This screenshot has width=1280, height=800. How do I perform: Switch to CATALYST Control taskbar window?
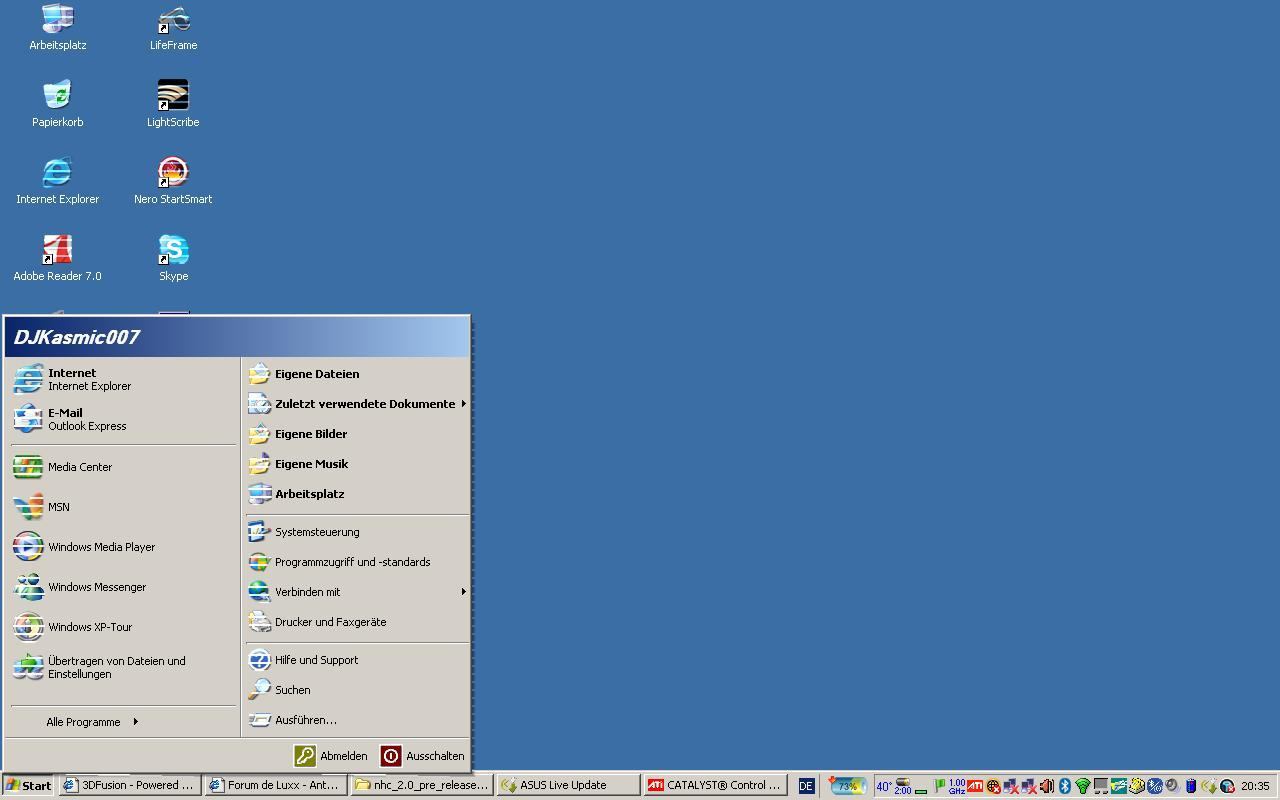[x=713, y=785]
